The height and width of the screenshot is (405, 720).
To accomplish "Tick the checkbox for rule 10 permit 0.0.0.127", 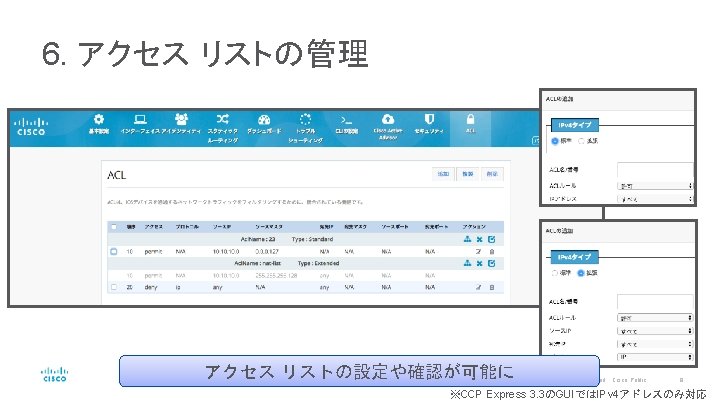I will 114,252.
